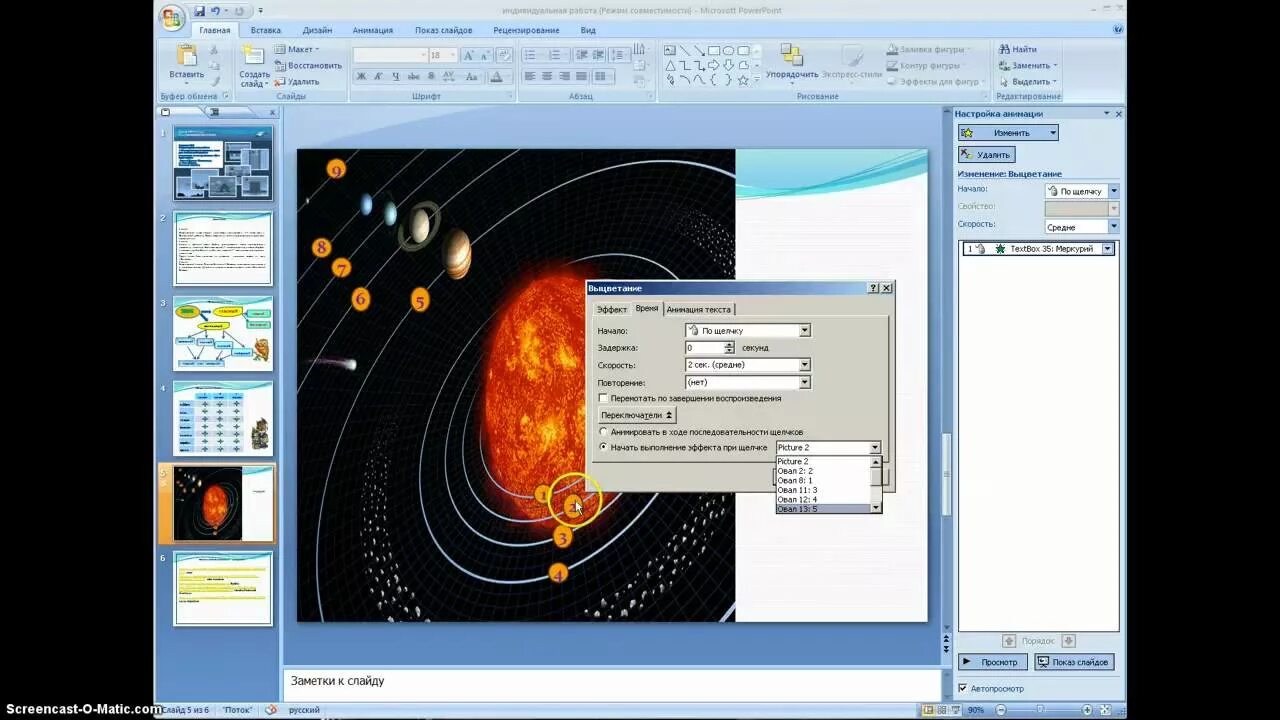
Task: Click the Удалить button in animation pane
Action: coord(987,155)
